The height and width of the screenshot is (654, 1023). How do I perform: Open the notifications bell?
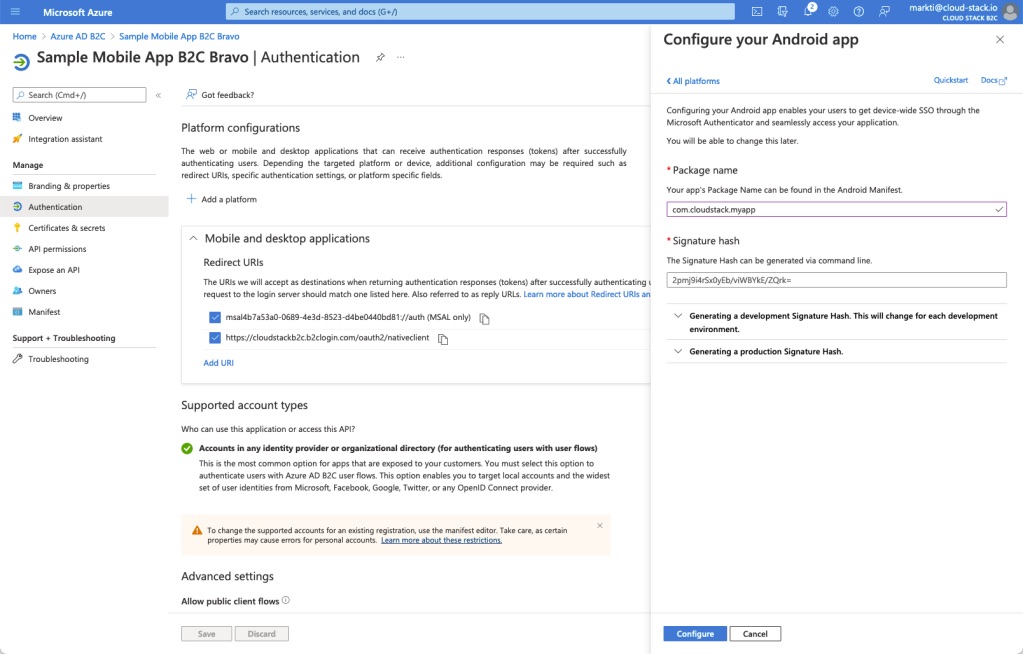[808, 11]
